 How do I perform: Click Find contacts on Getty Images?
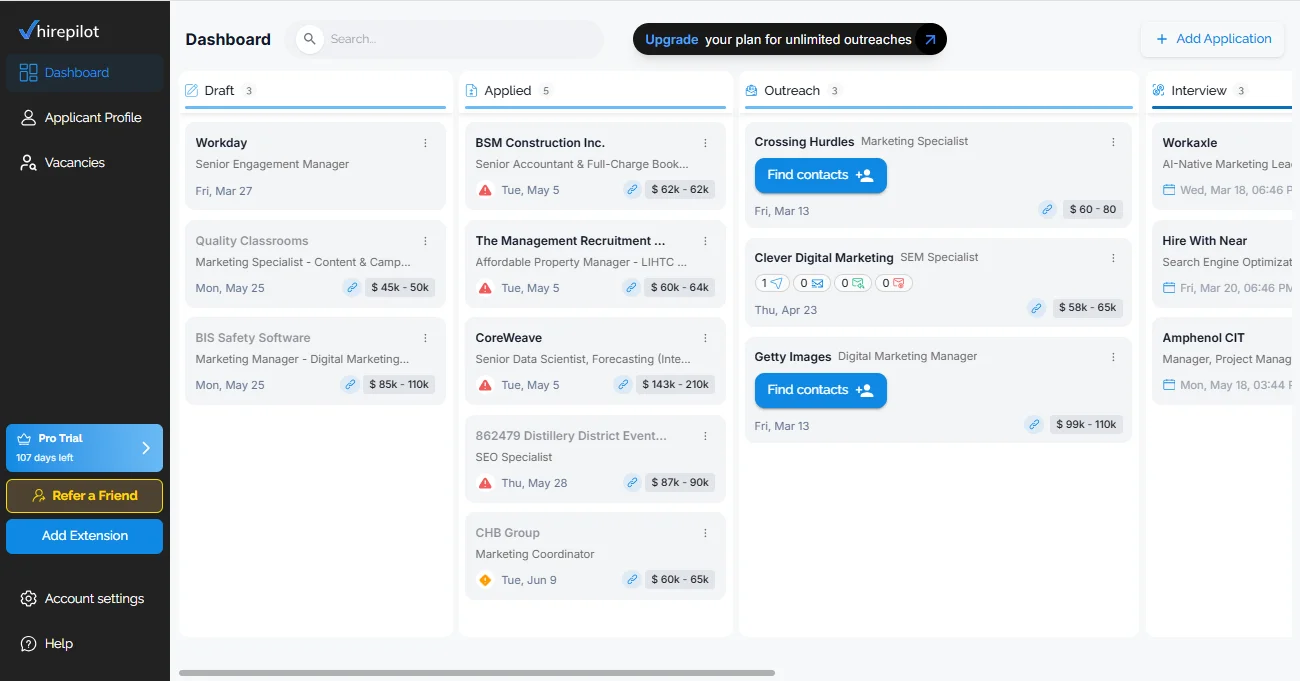[x=820, y=390]
